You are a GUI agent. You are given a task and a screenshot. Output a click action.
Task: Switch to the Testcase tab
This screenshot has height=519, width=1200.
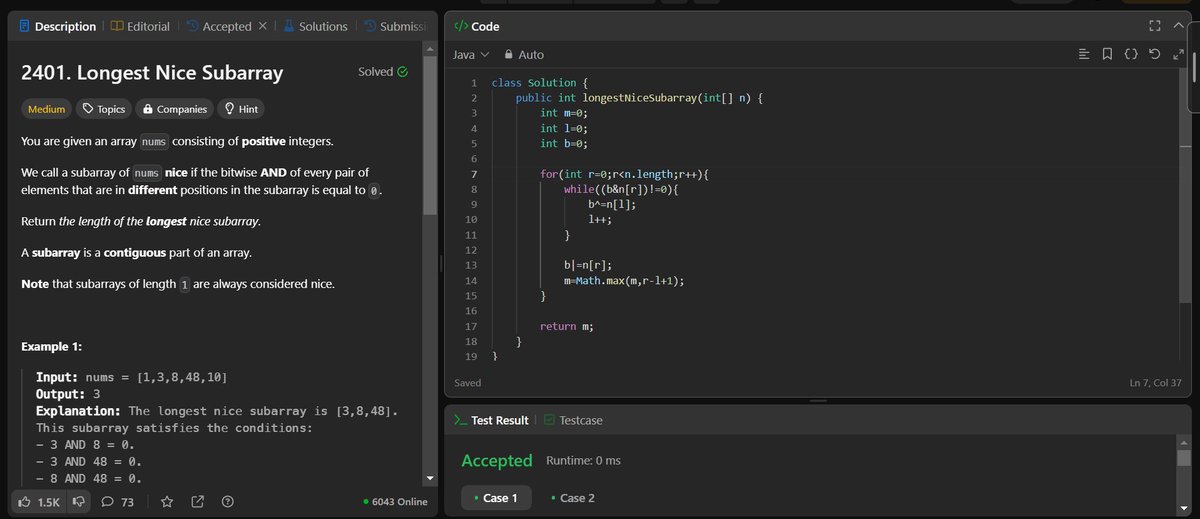[574, 420]
